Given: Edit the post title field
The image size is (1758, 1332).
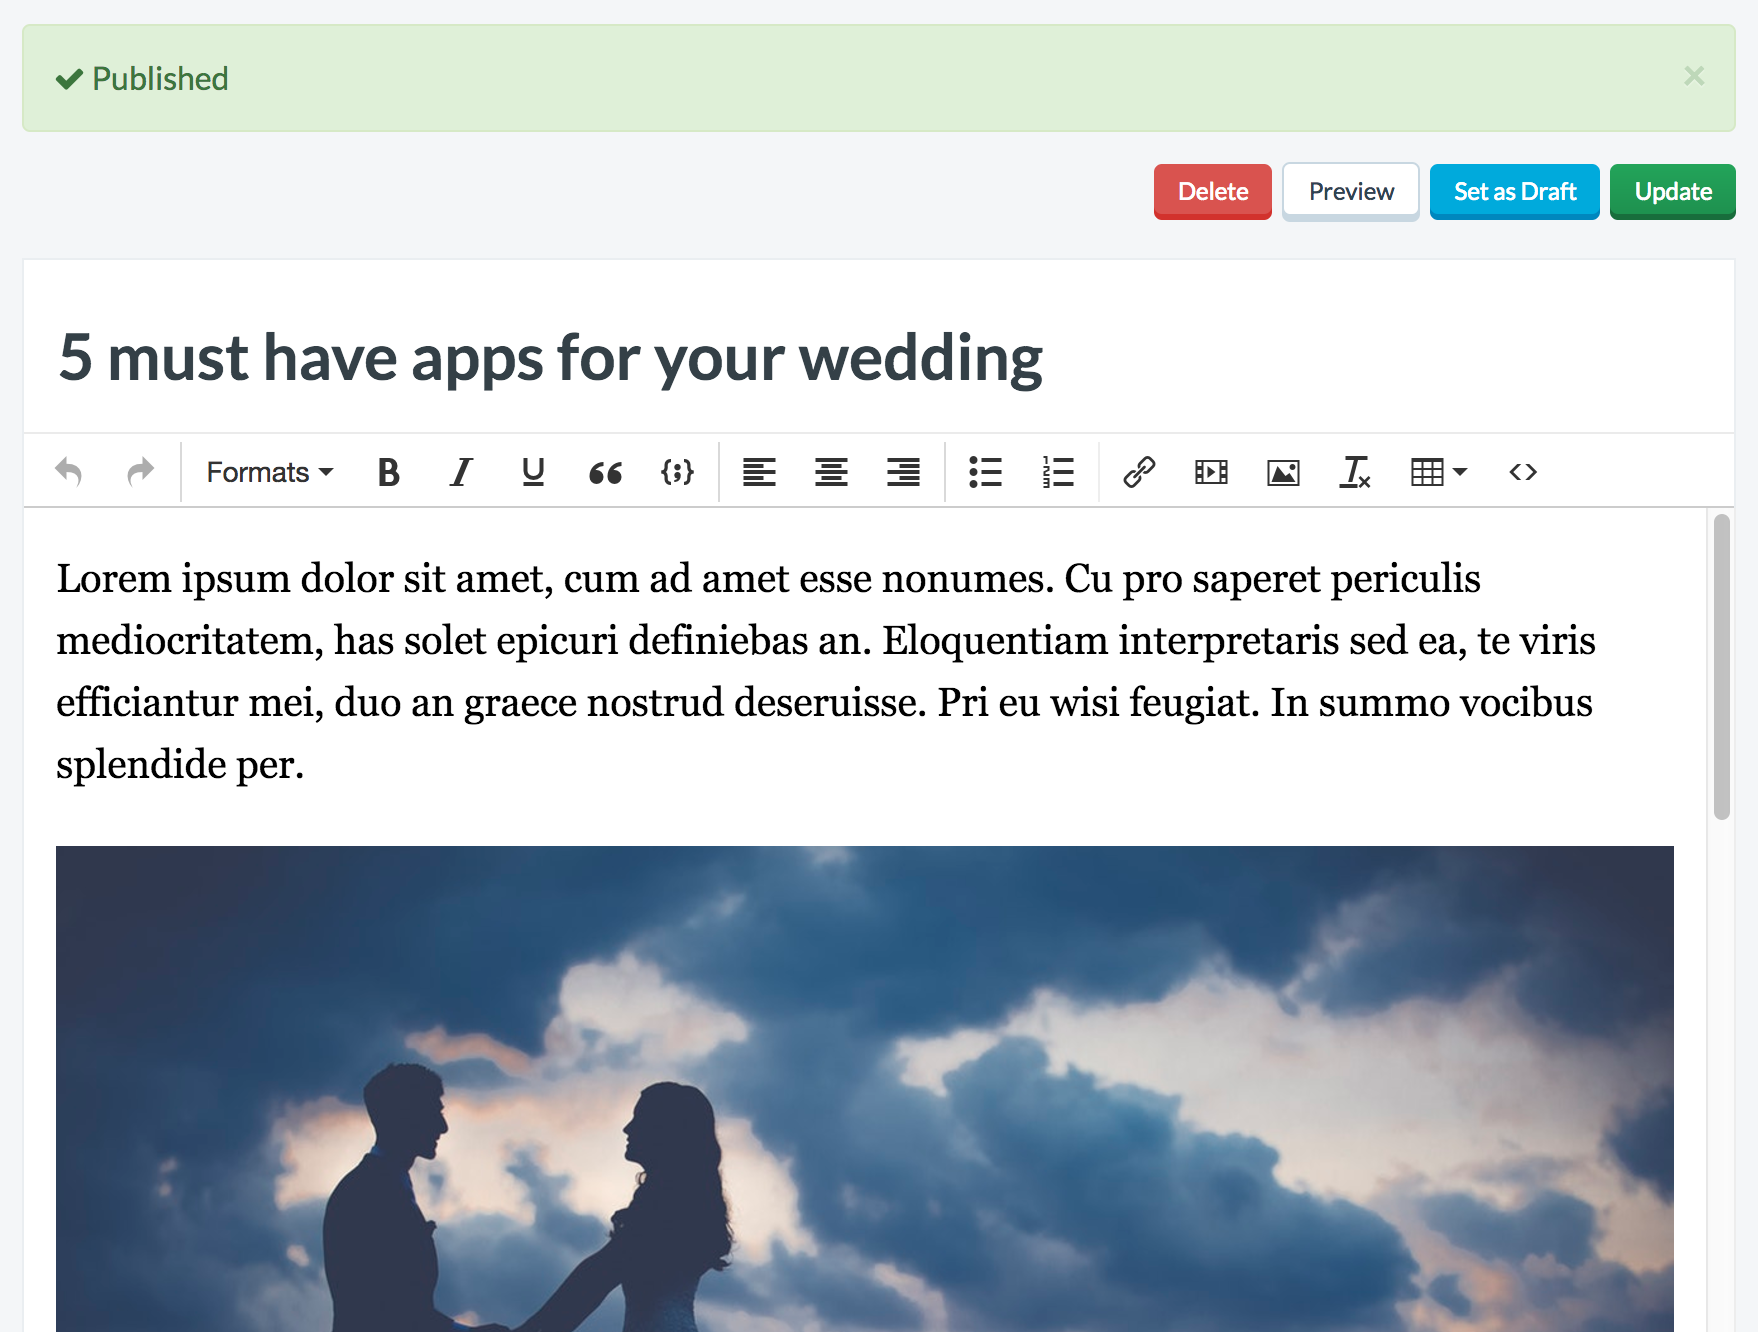Looking at the screenshot, I should (x=550, y=358).
